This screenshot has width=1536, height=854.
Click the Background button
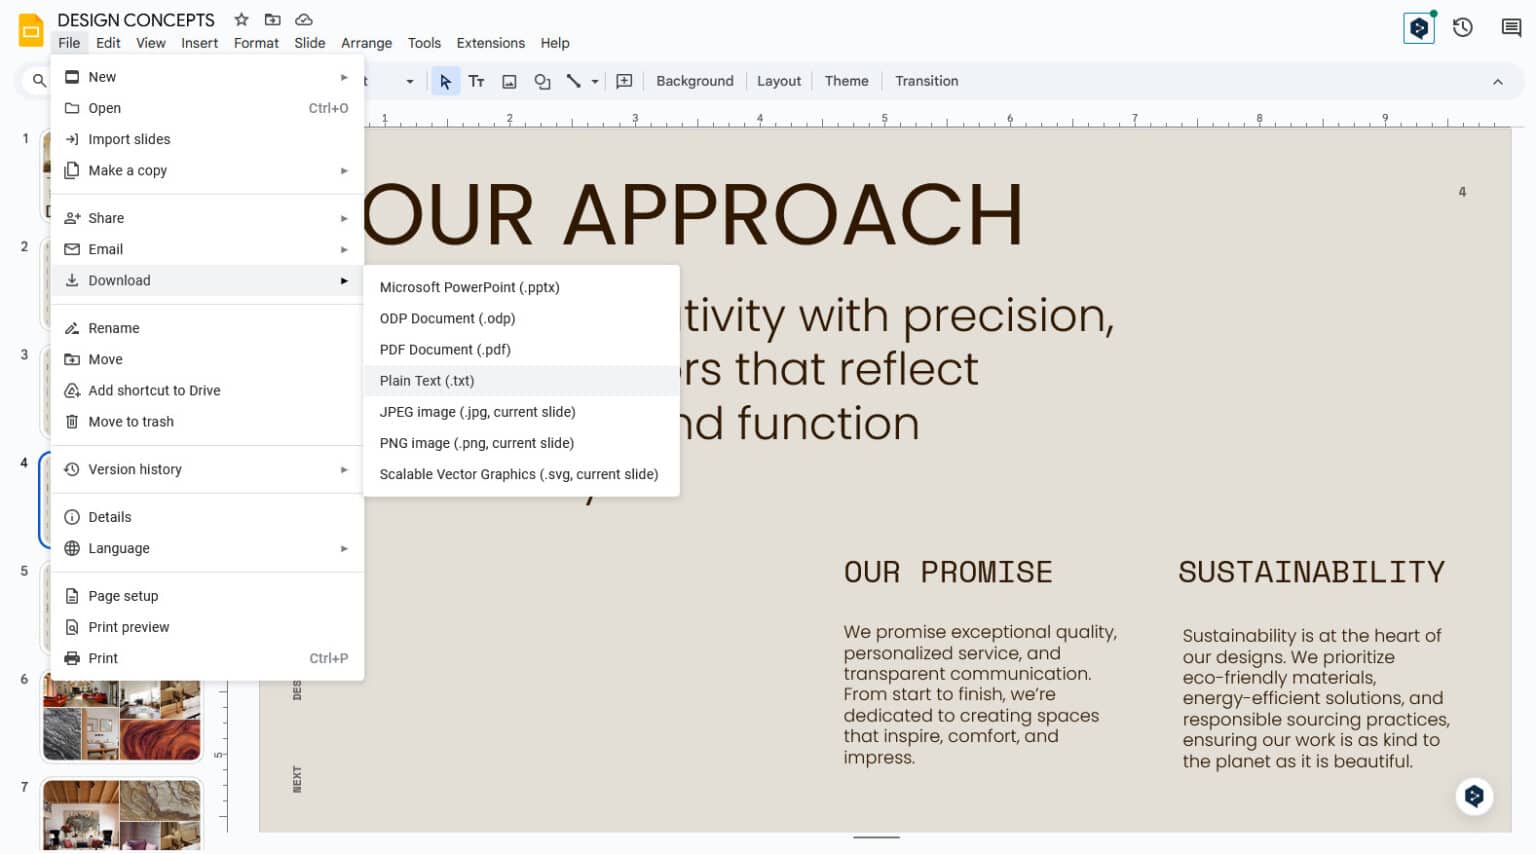(694, 81)
